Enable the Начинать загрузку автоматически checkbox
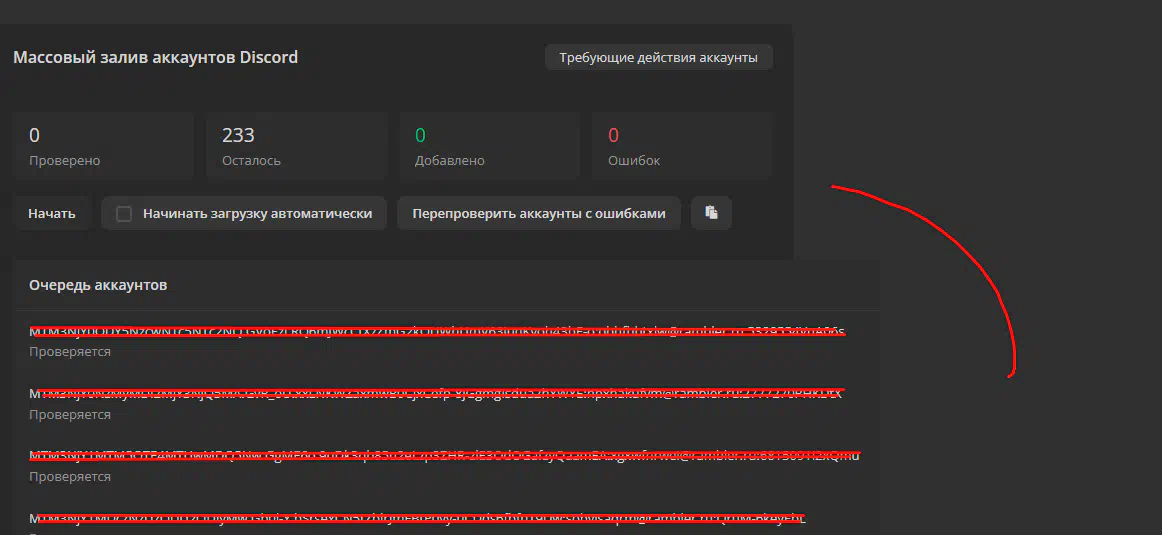Viewport: 1162px width, 535px height. pyautogui.click(x=124, y=214)
